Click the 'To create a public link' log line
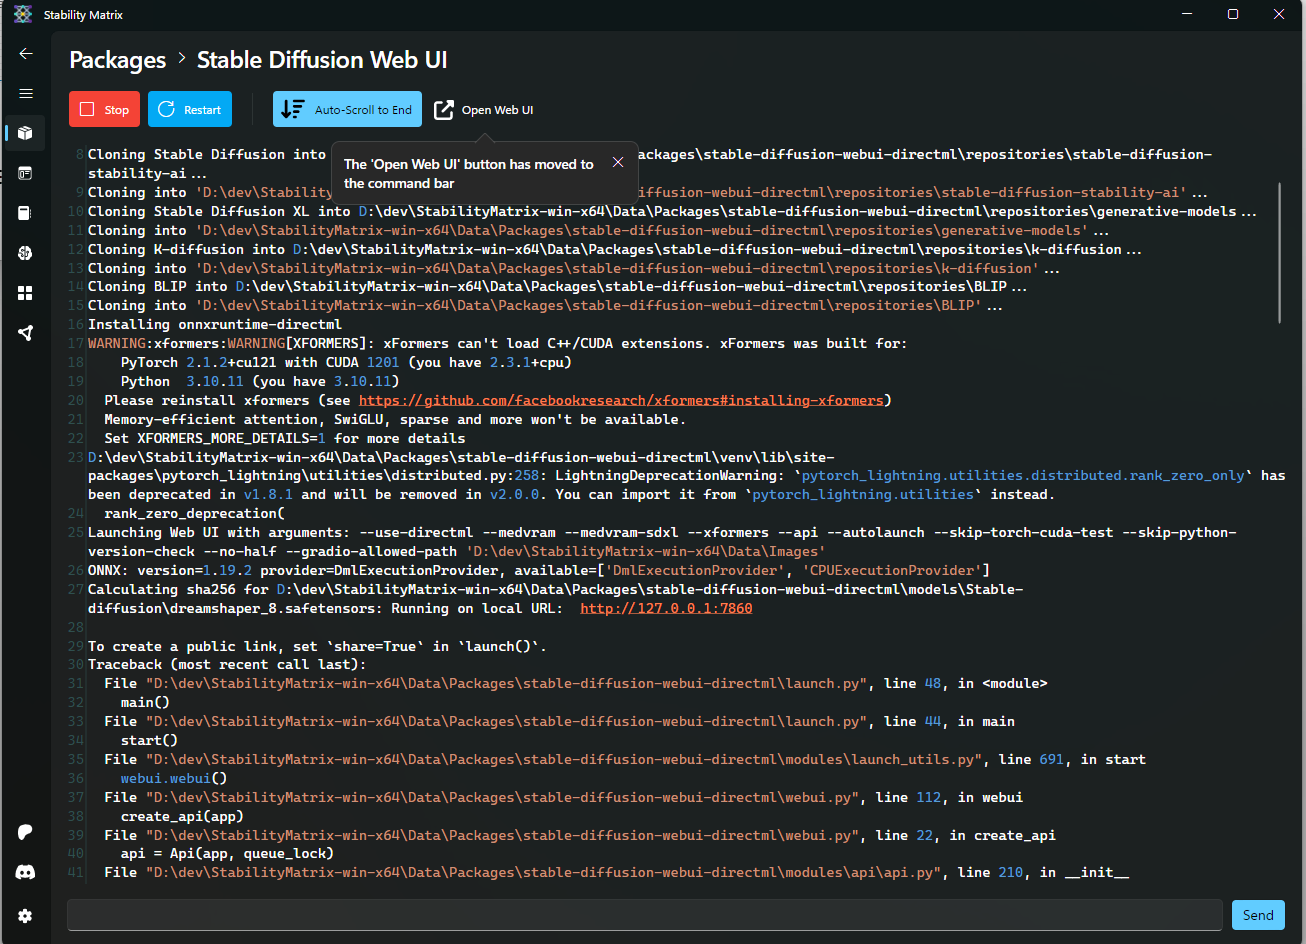 317,646
